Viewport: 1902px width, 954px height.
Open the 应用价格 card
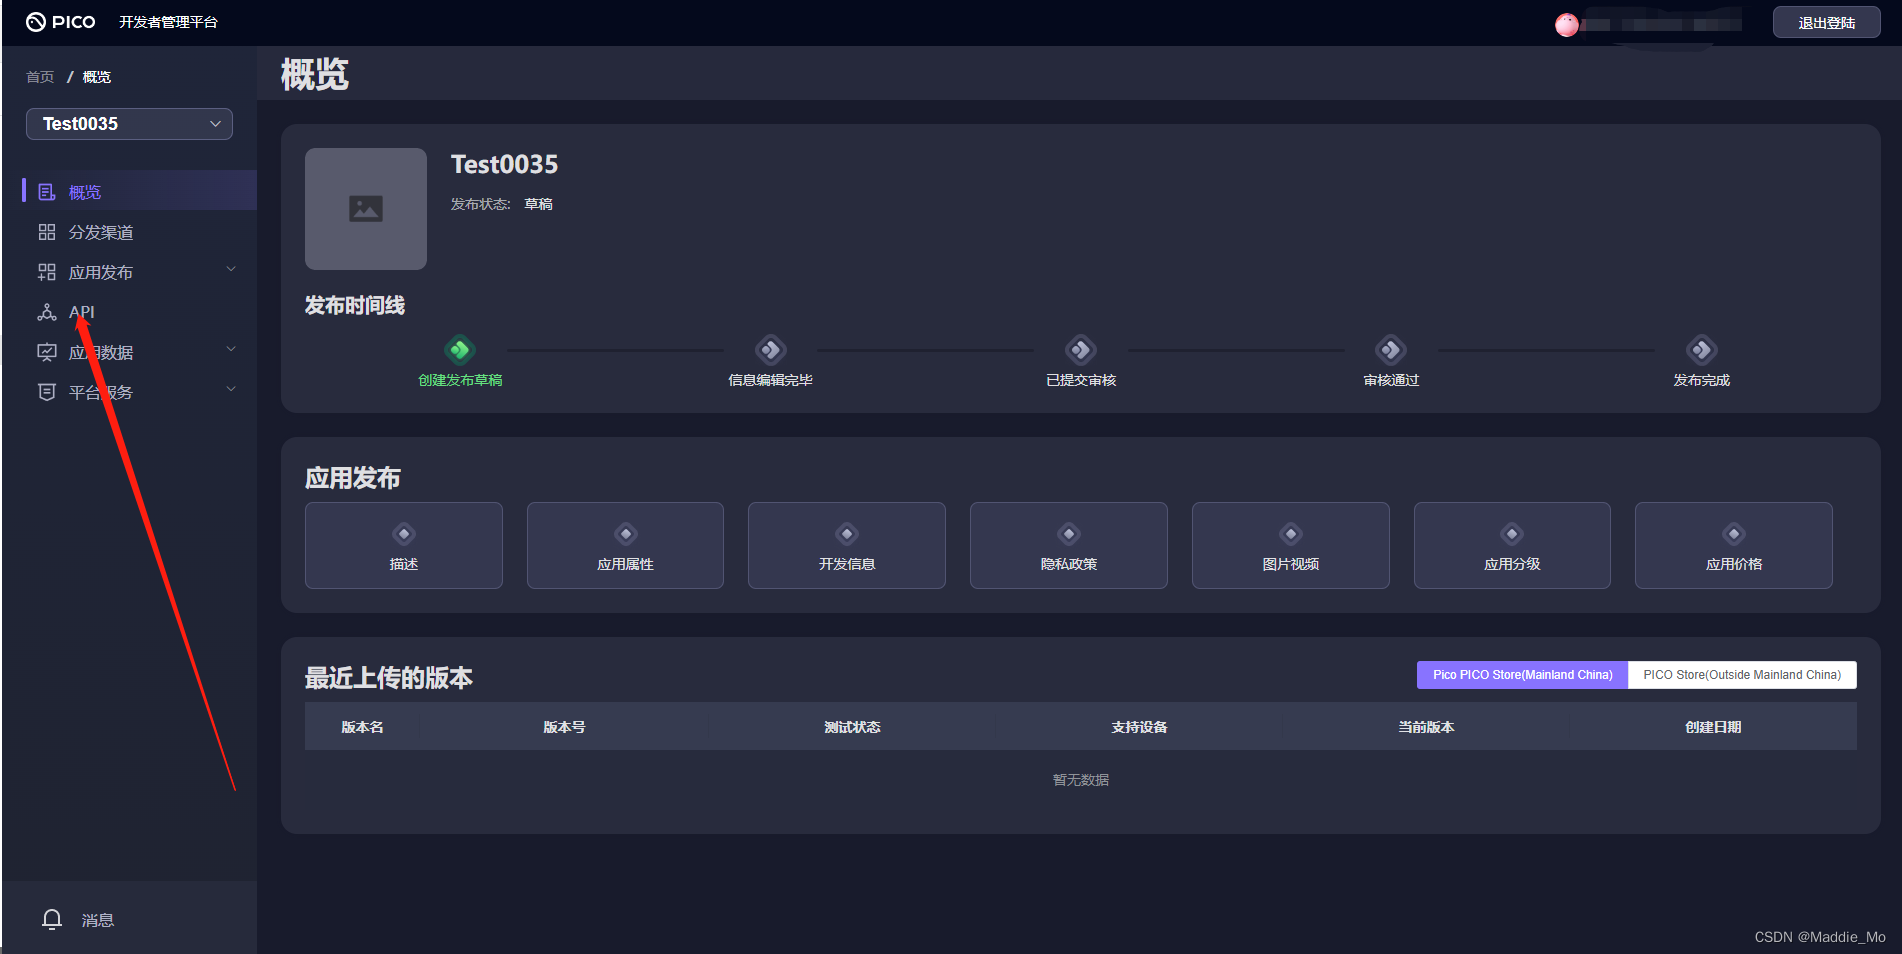pos(1734,546)
